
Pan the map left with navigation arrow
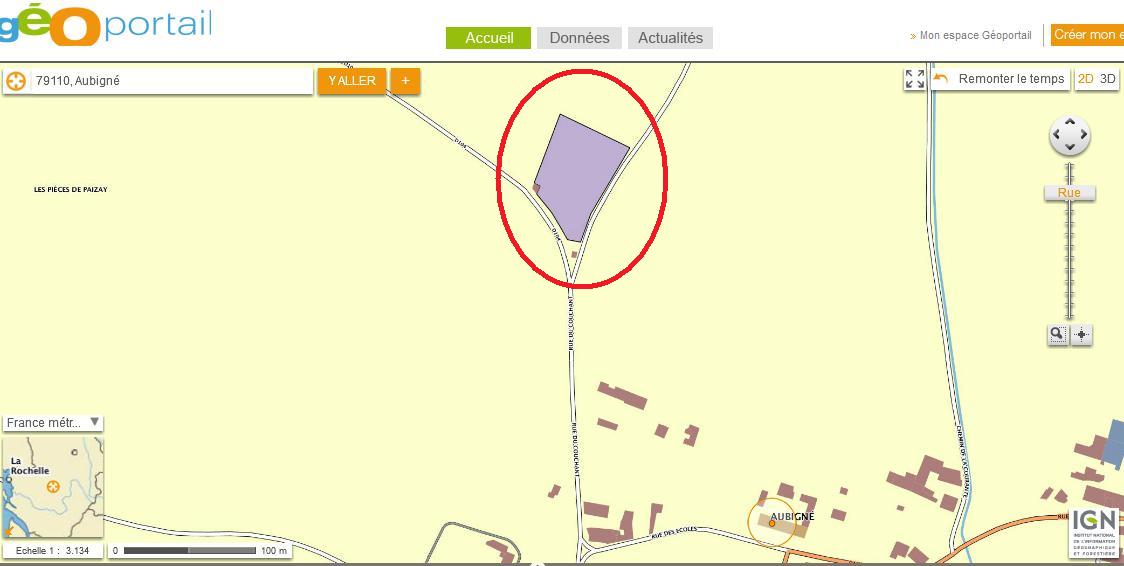(1056, 135)
